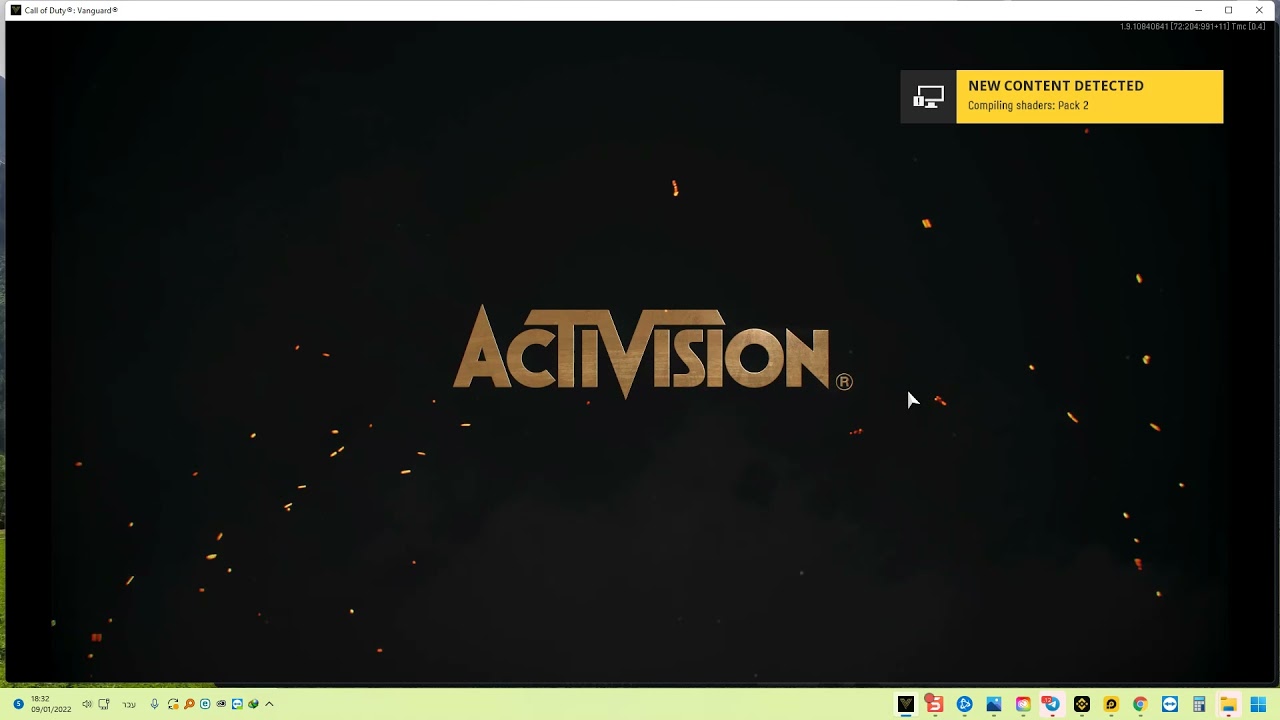Click the New Content Detected notification
The image size is (1280, 720).
coord(1062,97)
